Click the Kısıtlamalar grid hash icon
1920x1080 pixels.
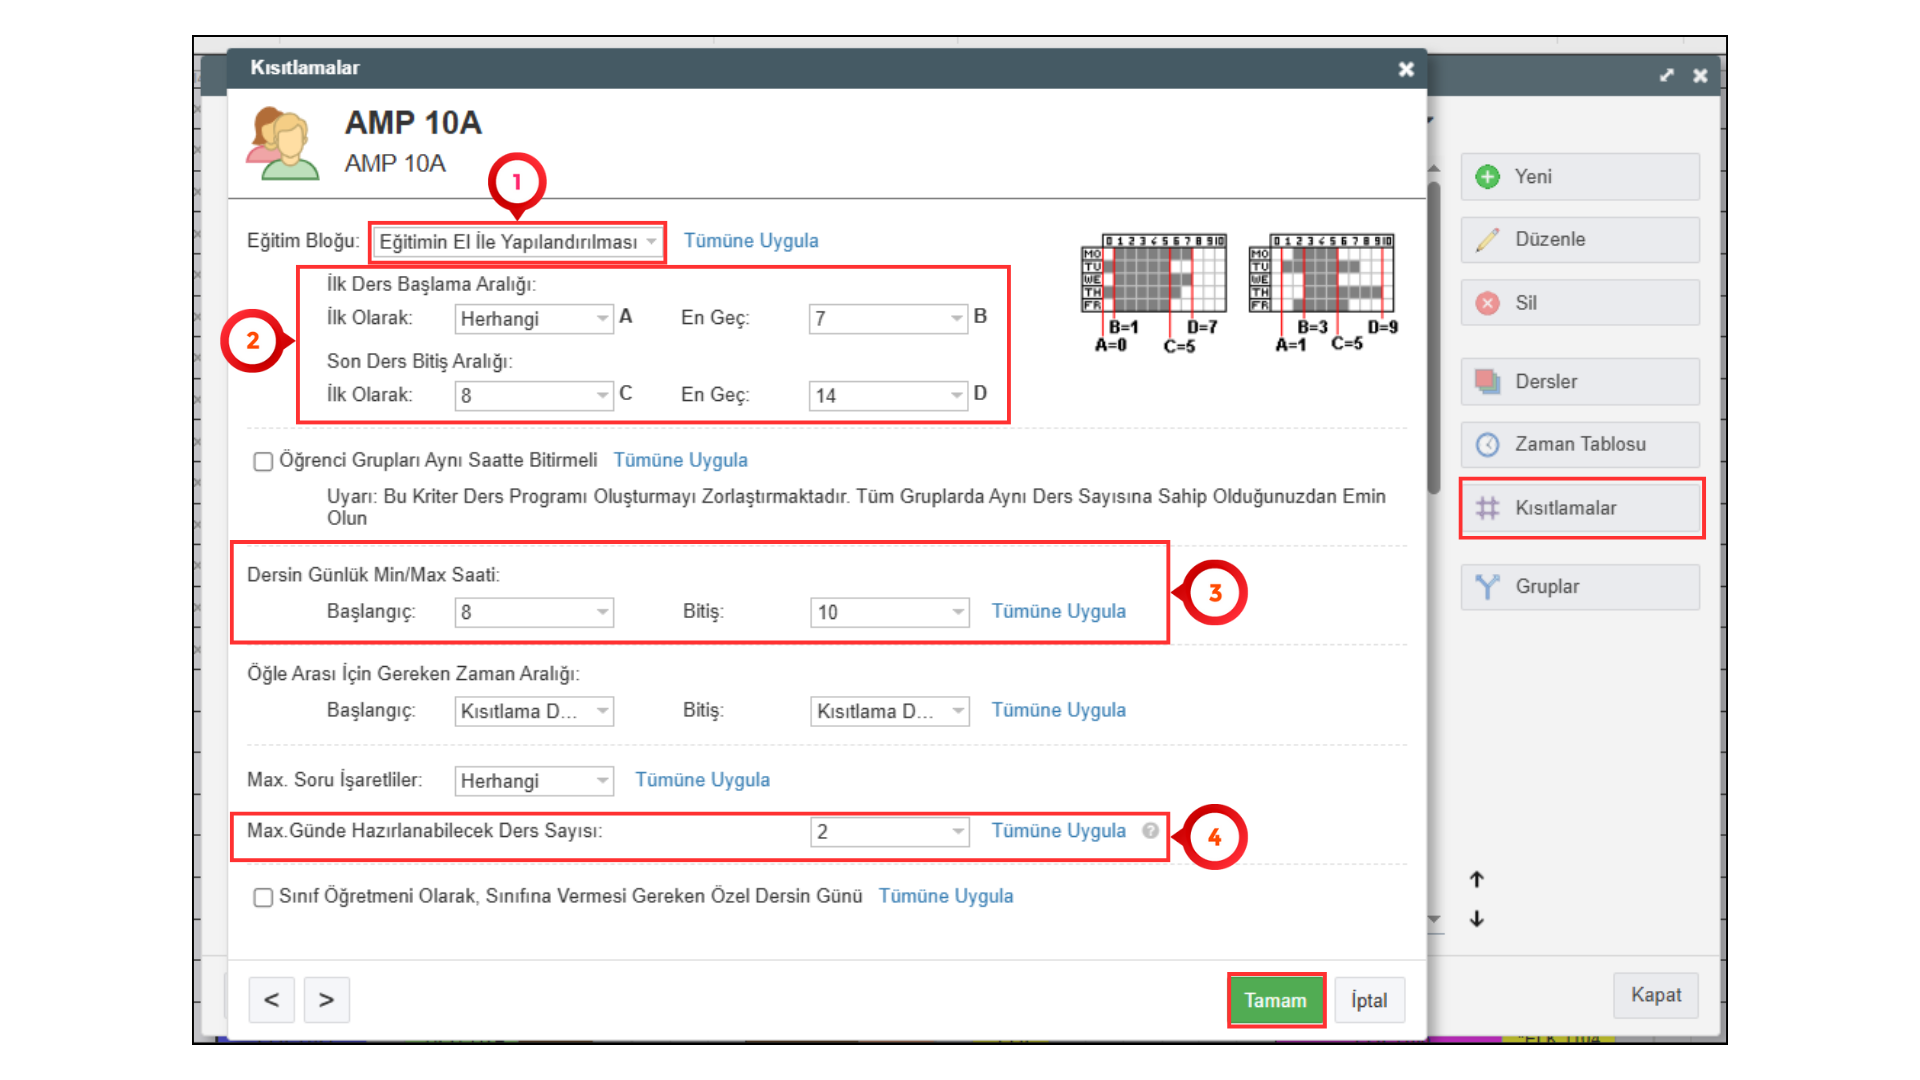pos(1487,508)
